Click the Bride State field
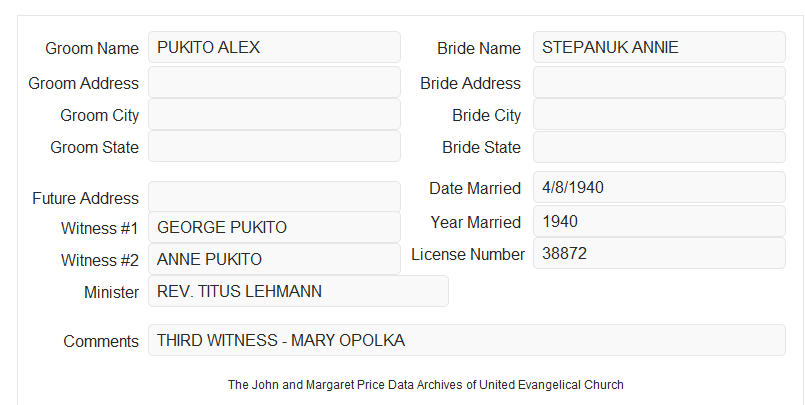 click(659, 147)
